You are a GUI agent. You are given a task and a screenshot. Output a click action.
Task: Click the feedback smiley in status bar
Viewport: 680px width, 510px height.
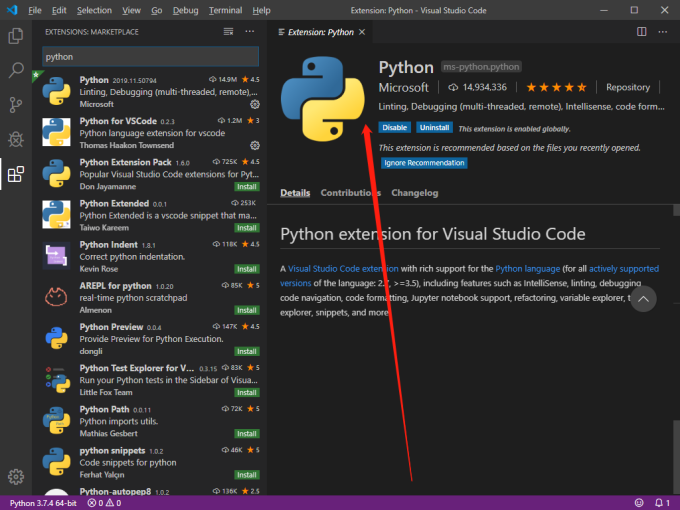[x=639, y=503]
